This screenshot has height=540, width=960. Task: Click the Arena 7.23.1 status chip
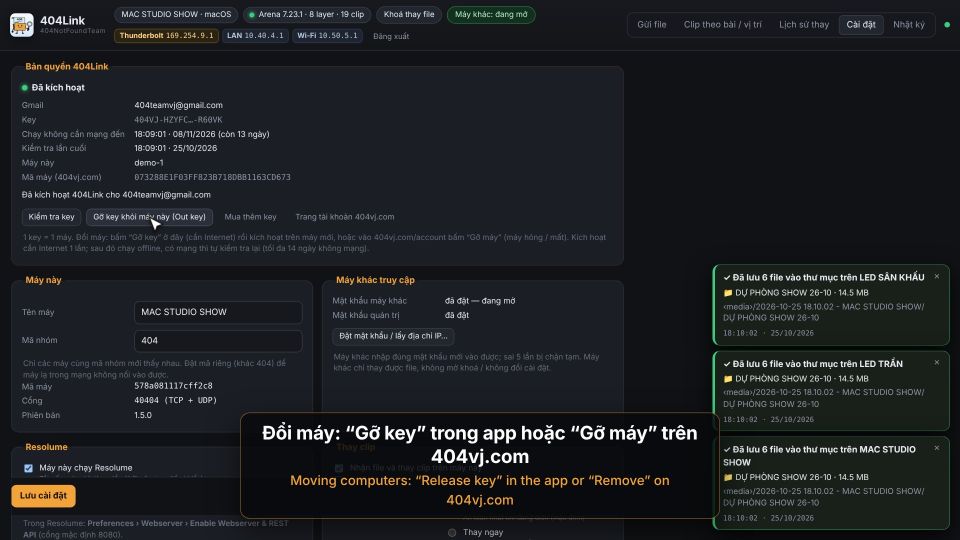pos(307,14)
